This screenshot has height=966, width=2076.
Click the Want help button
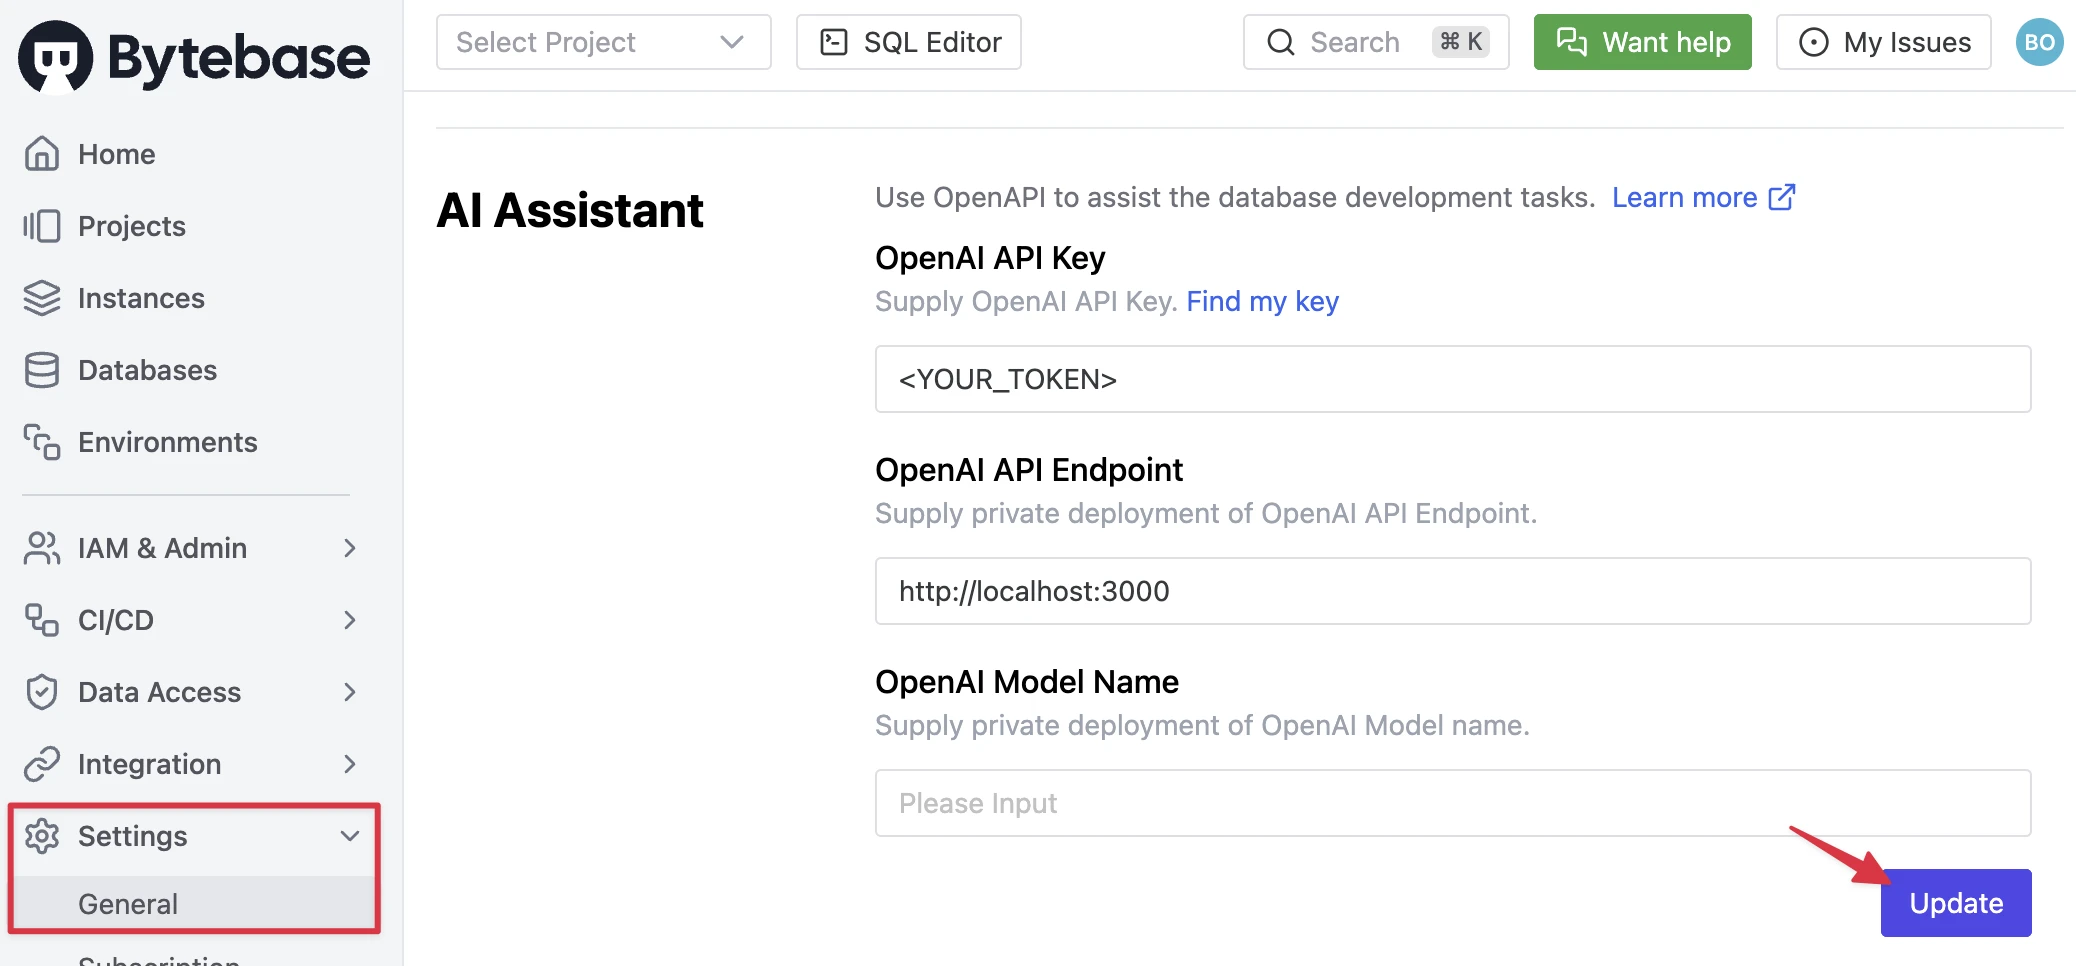[x=1643, y=42]
